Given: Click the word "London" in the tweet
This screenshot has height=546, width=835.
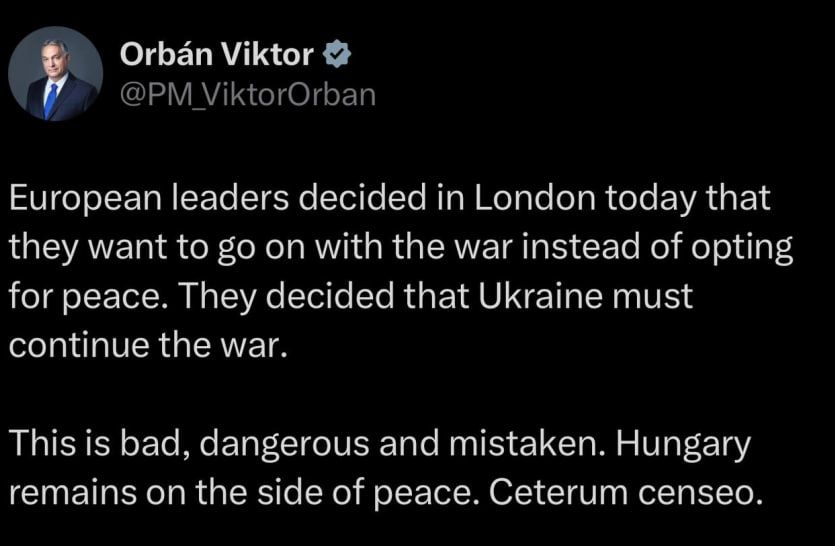Looking at the screenshot, I should click(534, 197).
